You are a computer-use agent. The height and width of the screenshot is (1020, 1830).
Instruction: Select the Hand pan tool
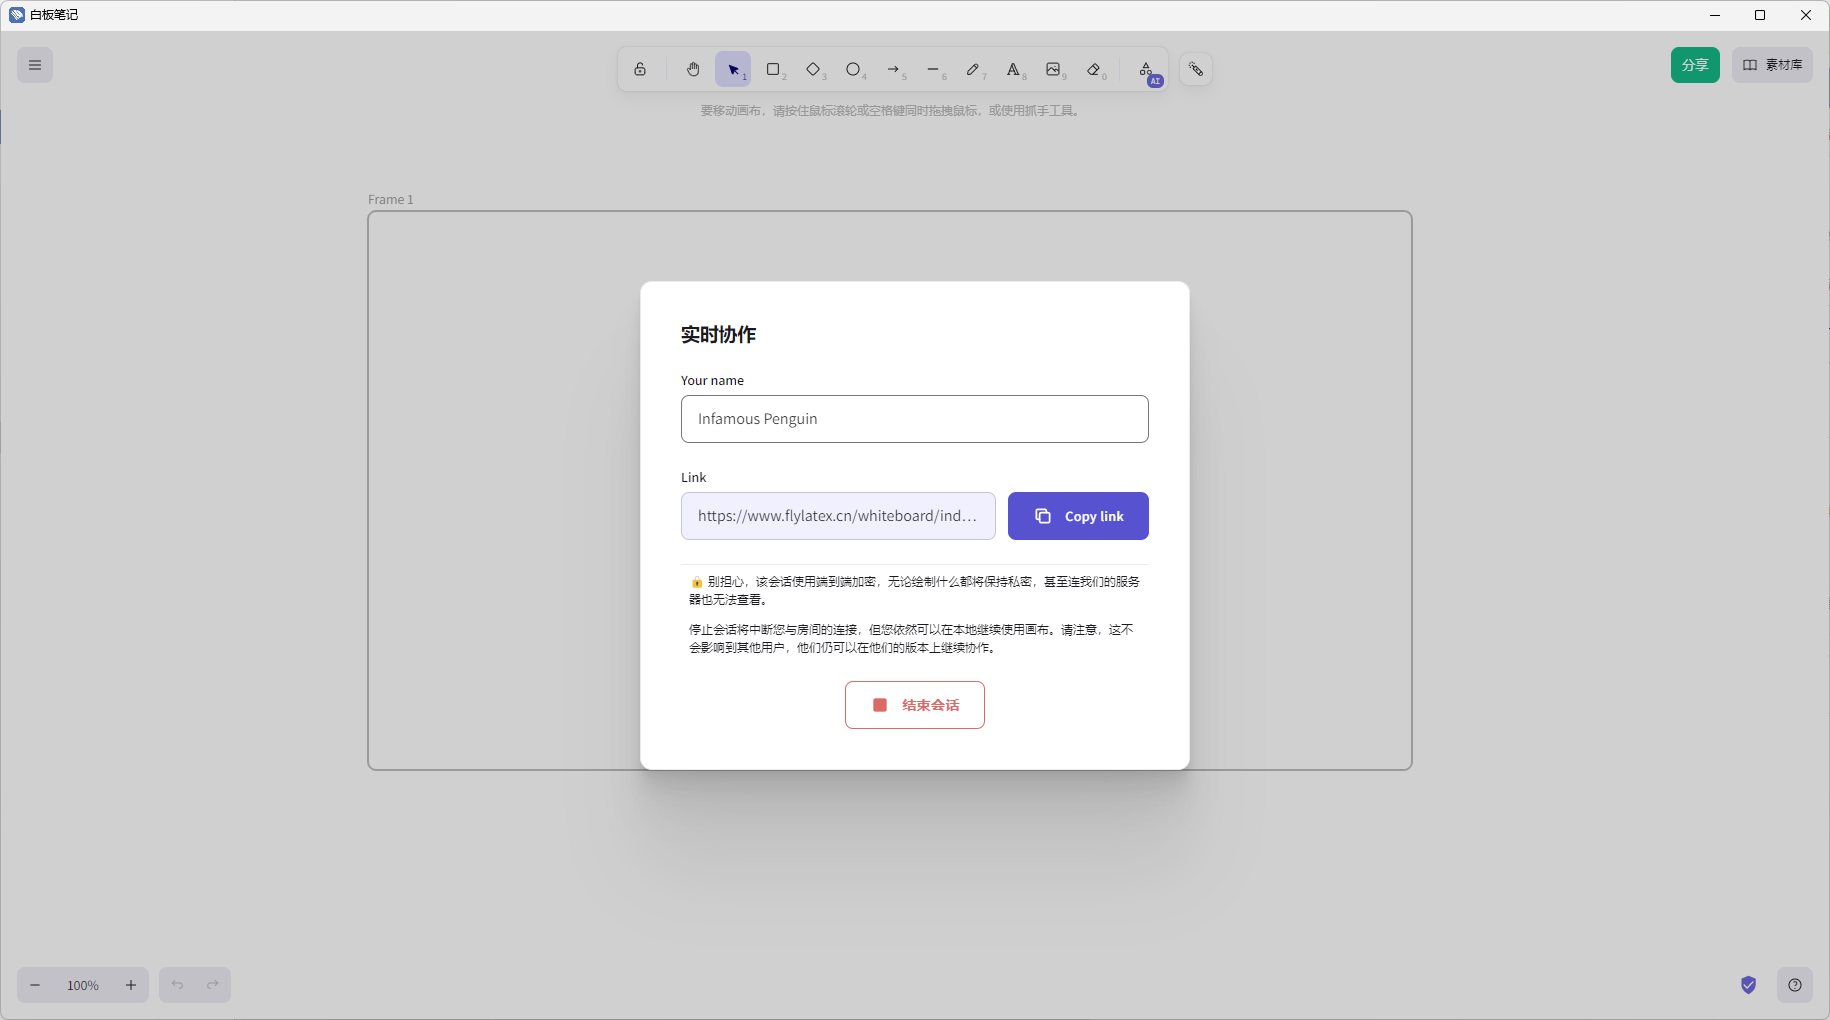[x=693, y=69]
